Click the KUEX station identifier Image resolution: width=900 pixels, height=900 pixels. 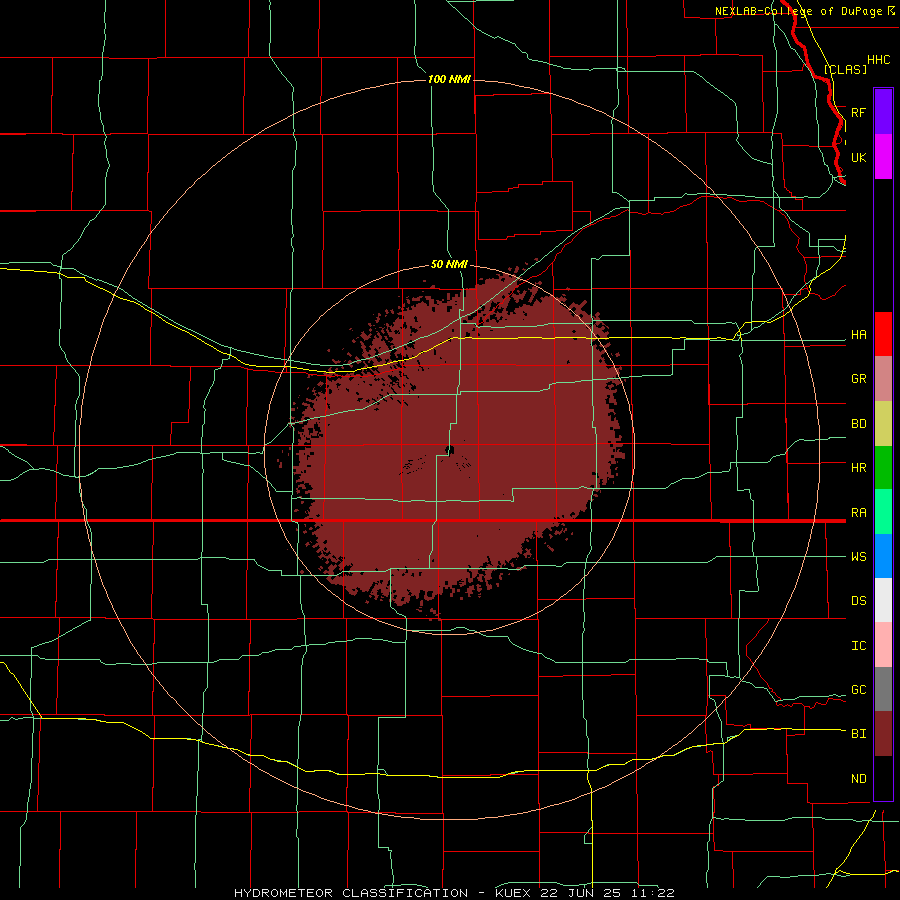point(515,893)
